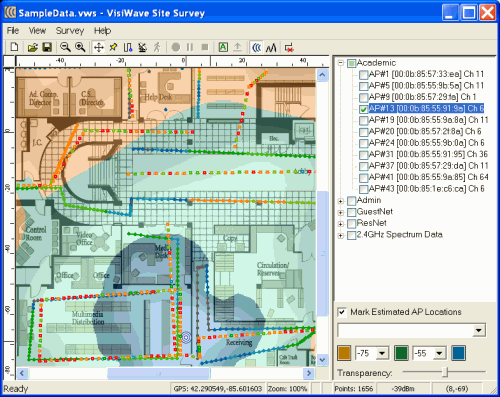Screen dimensions: 500x397
Task: Select the AP#31 Ch 36 row
Action: (428, 154)
